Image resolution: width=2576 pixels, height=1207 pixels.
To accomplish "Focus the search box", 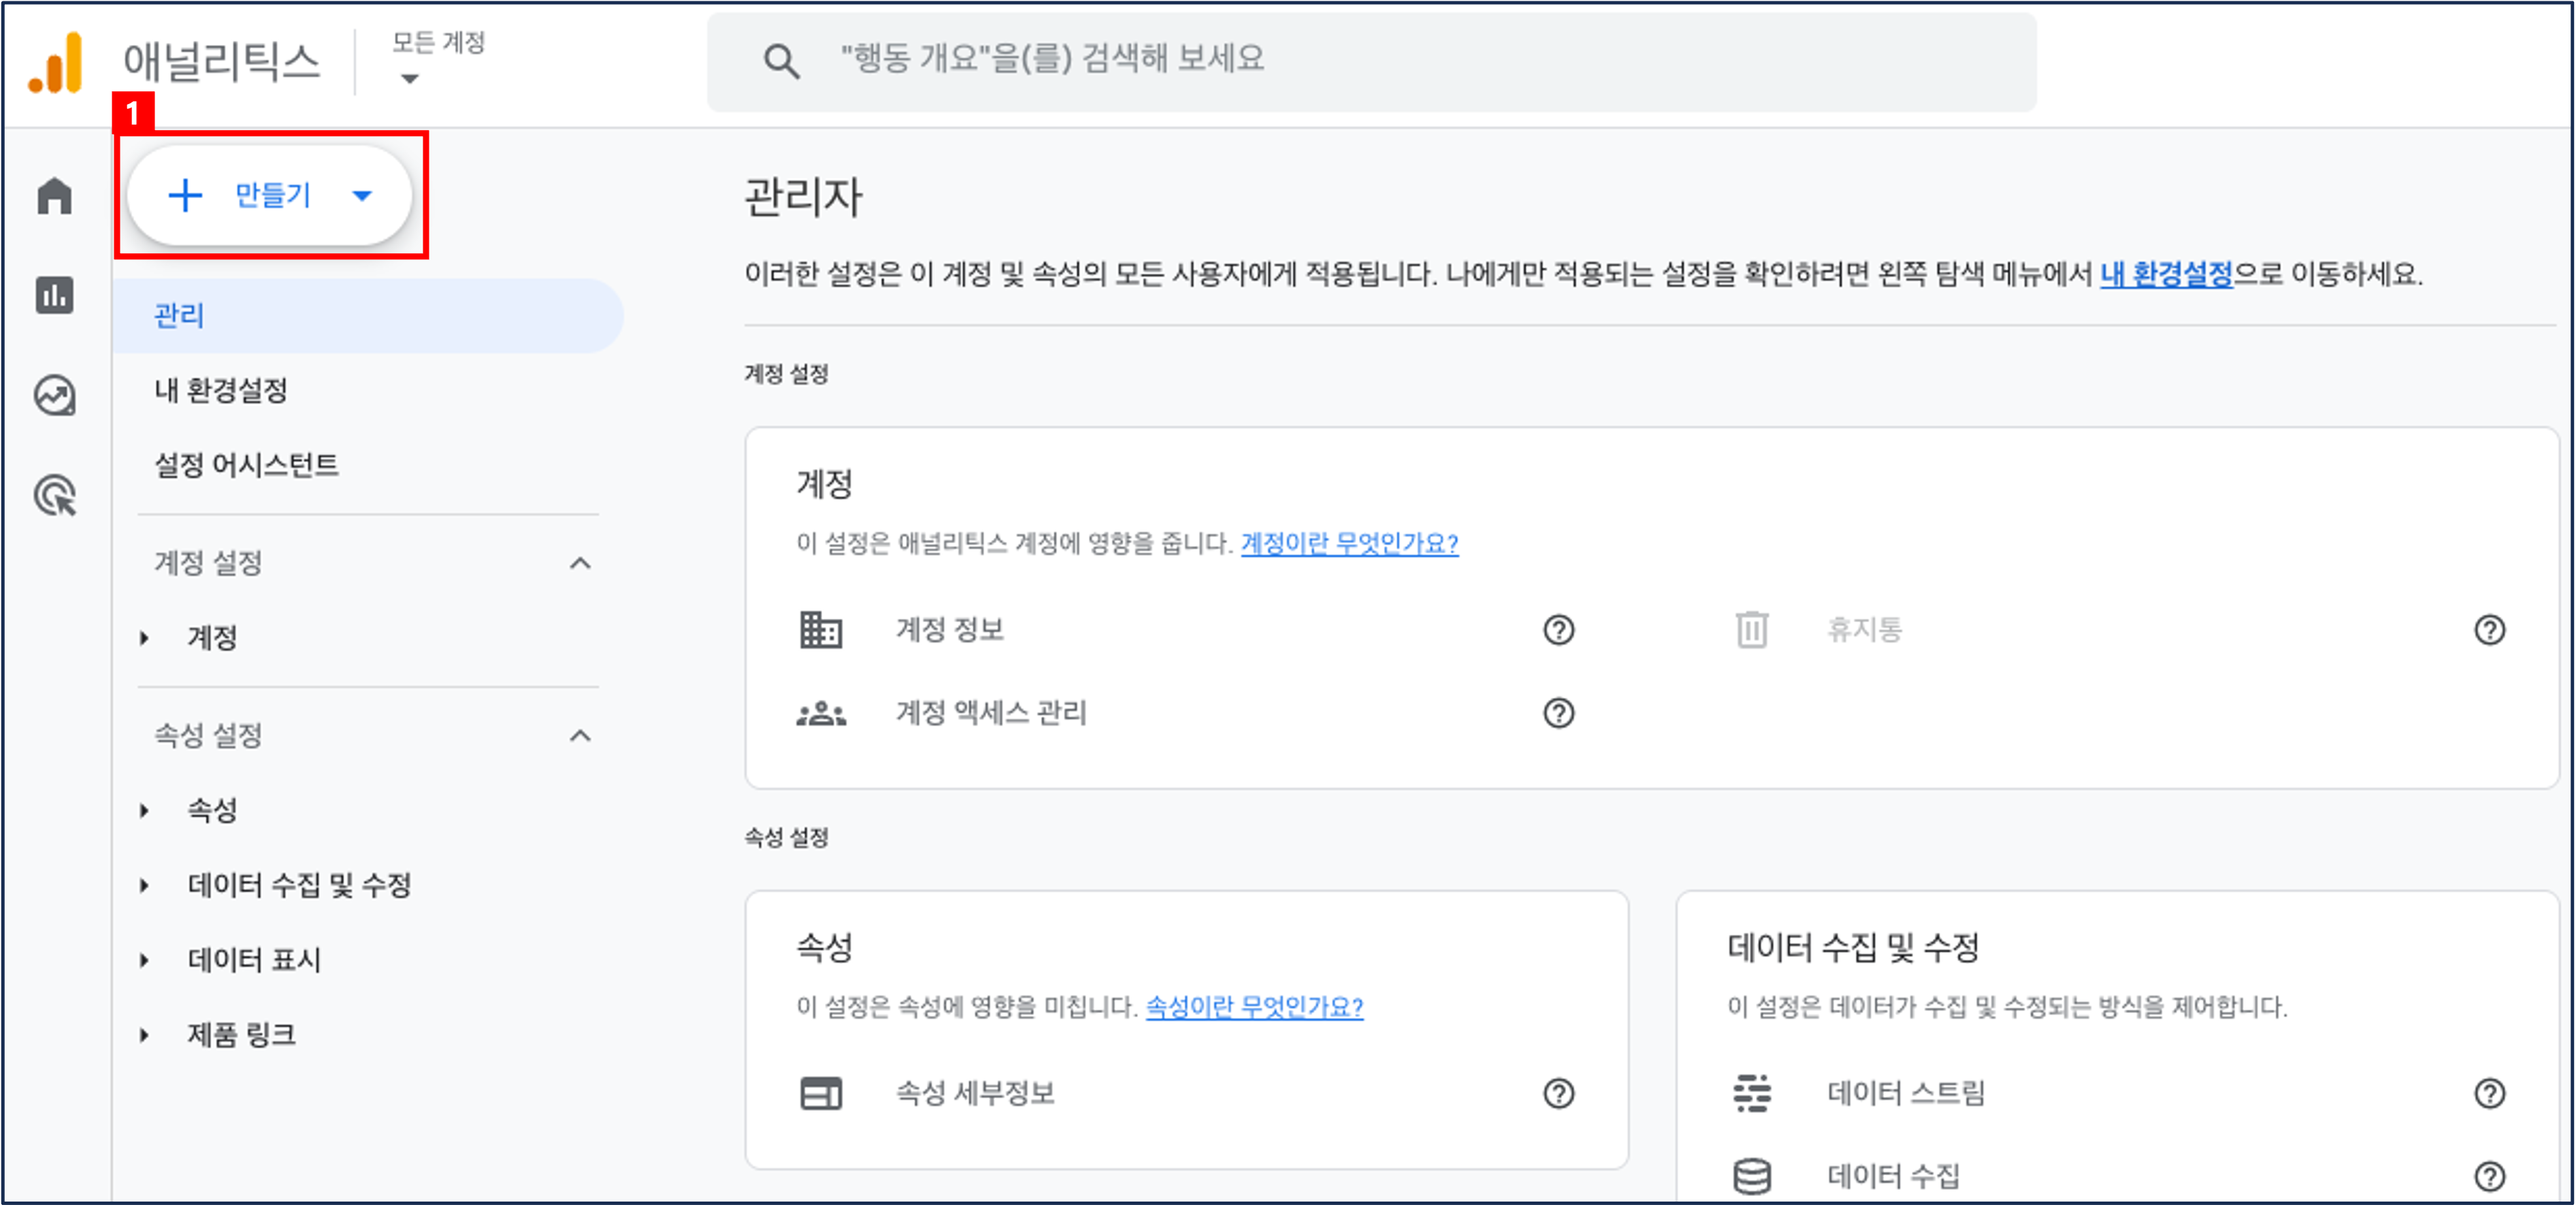I will (x=1371, y=62).
